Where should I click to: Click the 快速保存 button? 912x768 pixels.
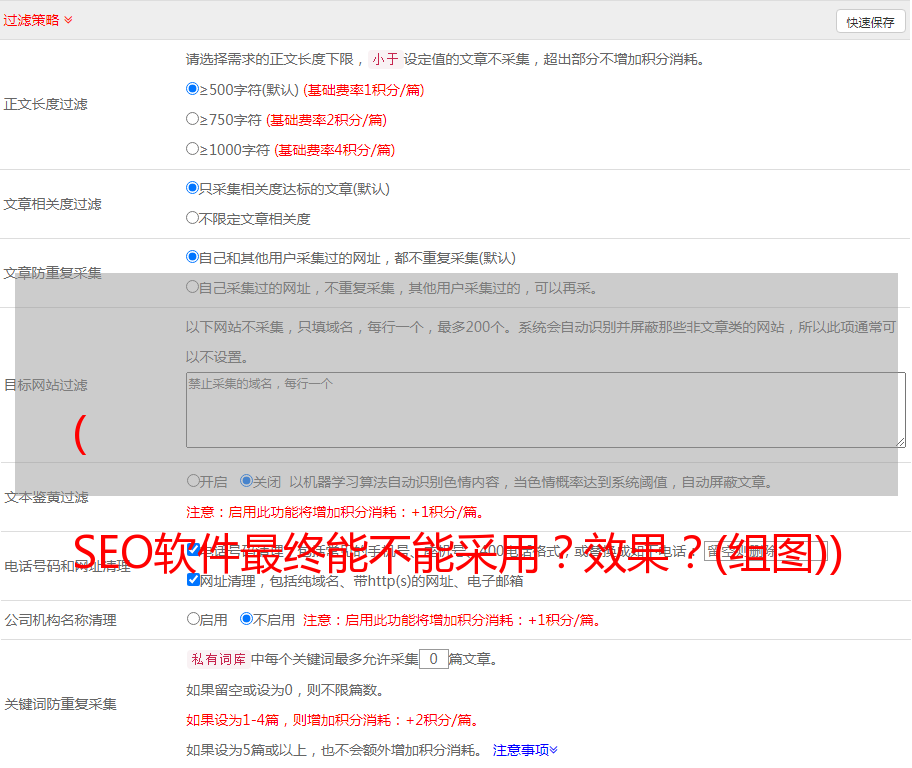coord(870,22)
